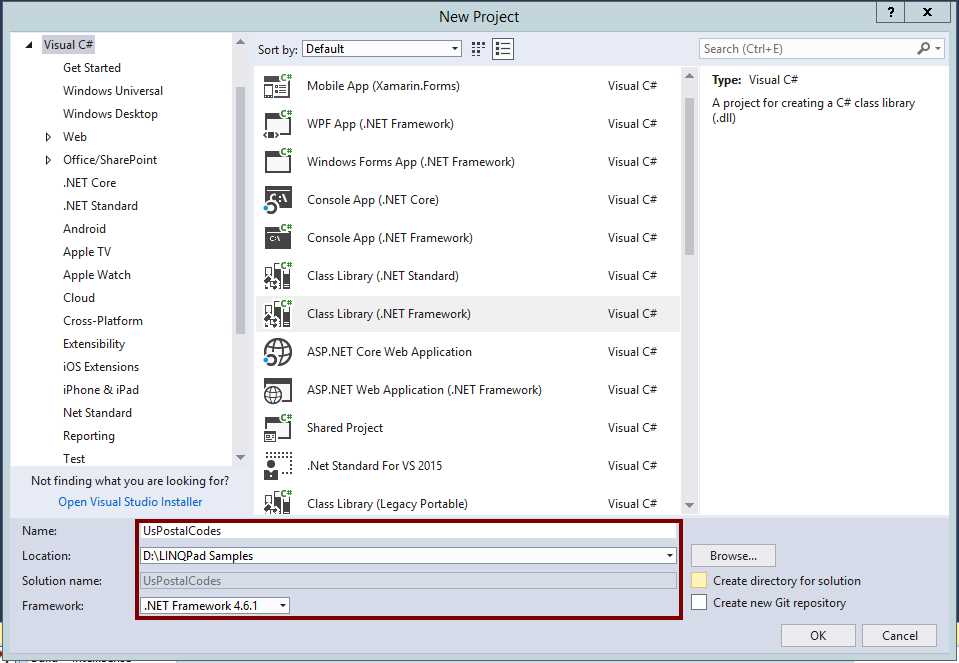Open Visual Studio Installer link
The image size is (959, 663).
pos(130,502)
